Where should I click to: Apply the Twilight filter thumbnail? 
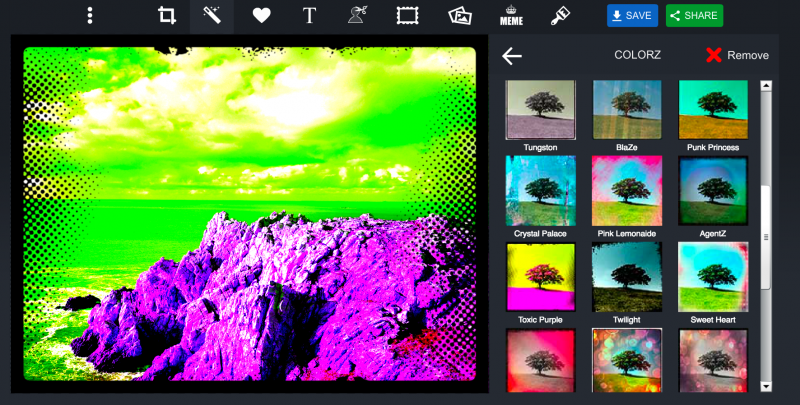pos(627,277)
